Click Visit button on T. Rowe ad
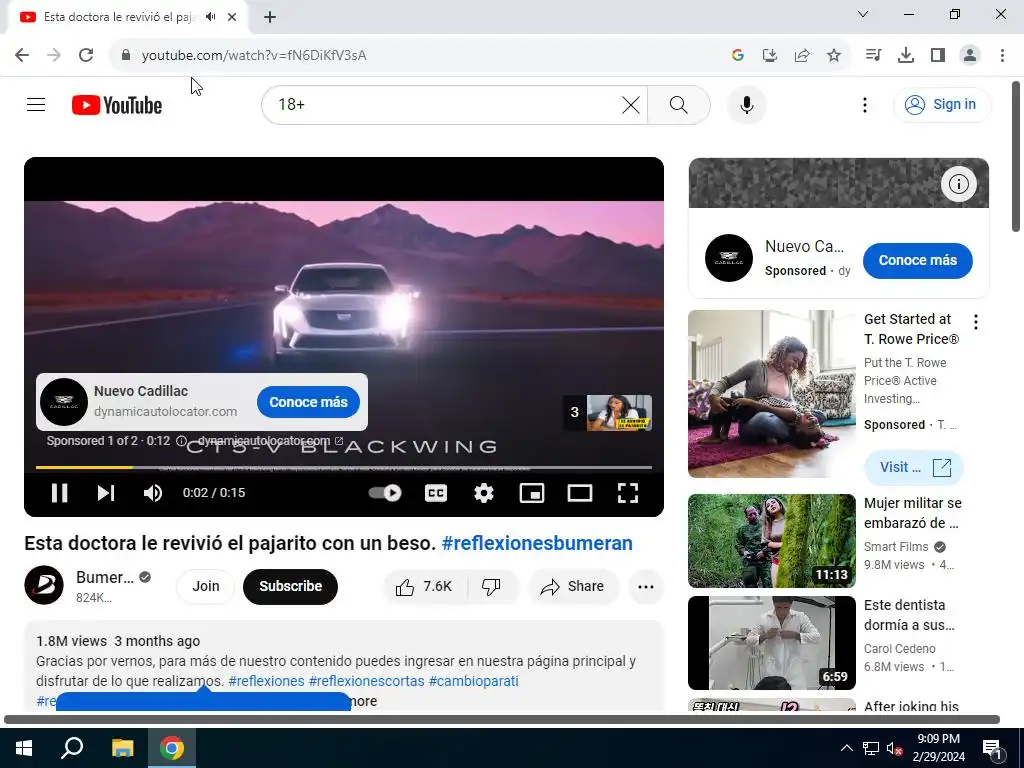The width and height of the screenshot is (1024, 768). pos(914,467)
